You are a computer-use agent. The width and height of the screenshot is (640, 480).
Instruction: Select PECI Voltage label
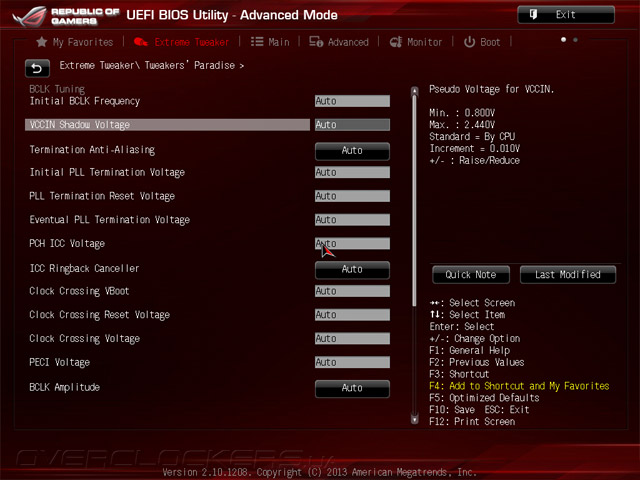[x=60, y=362]
